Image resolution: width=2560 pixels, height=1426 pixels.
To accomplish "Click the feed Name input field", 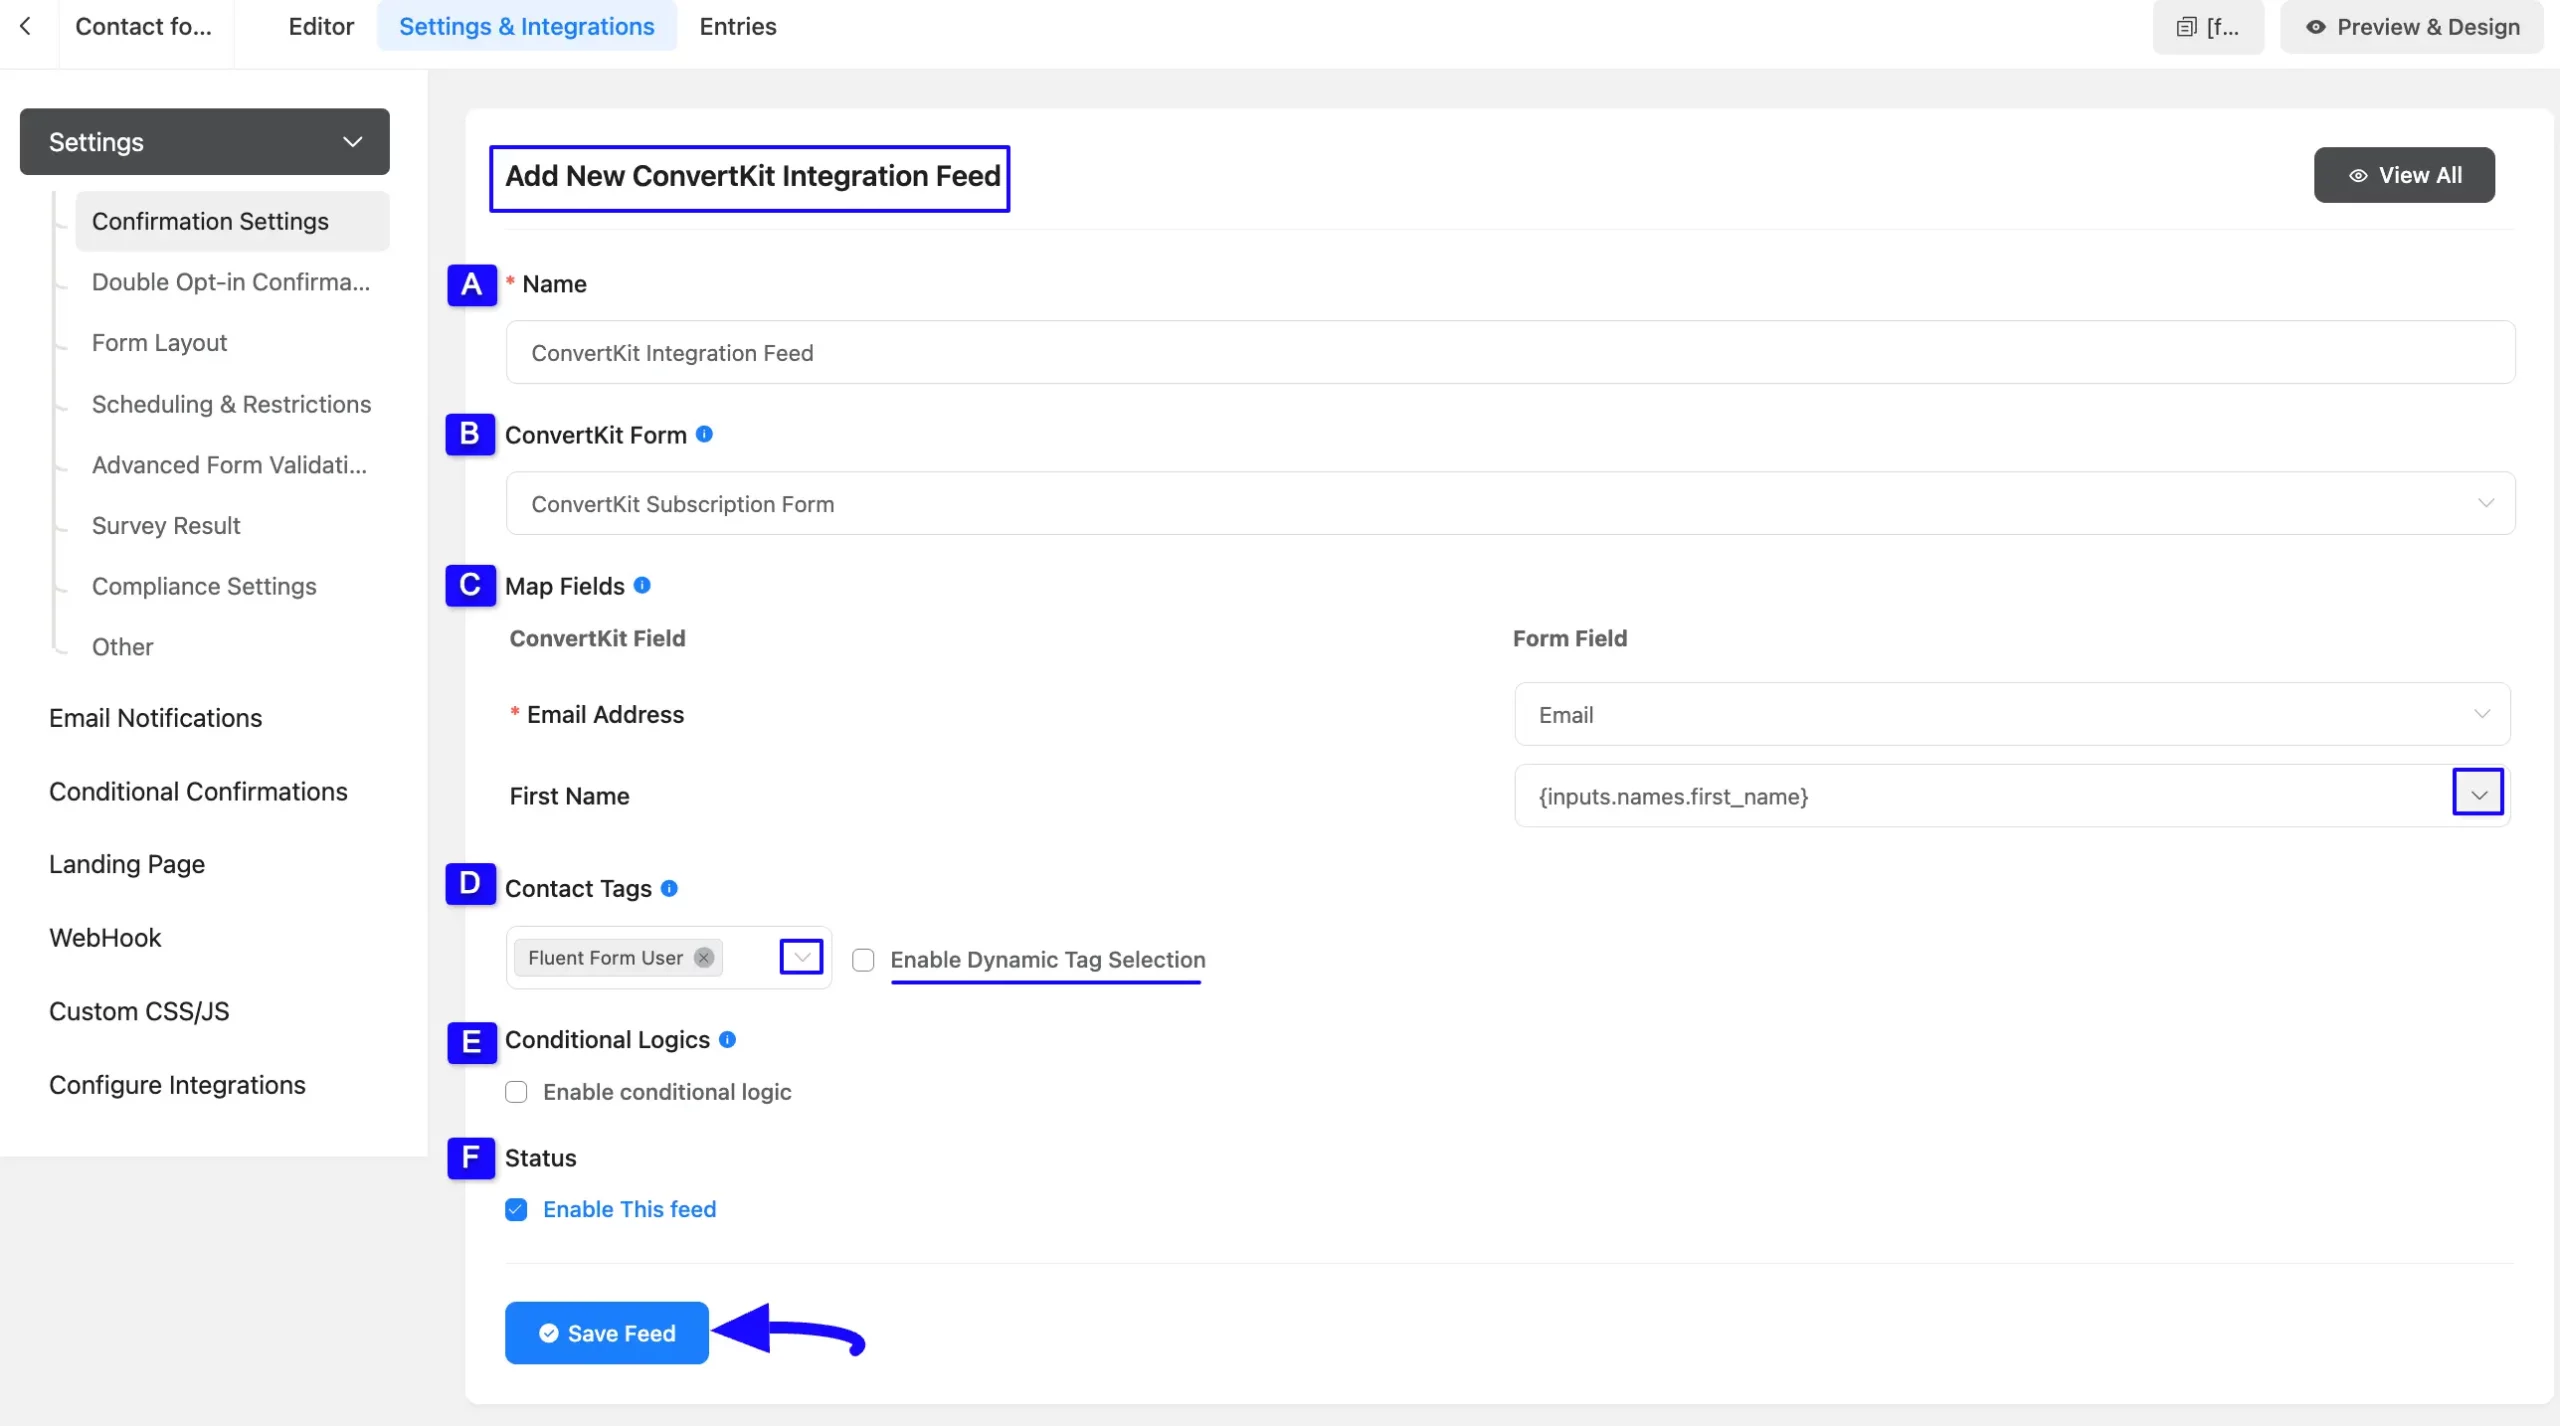I will pyautogui.click(x=1510, y=352).
